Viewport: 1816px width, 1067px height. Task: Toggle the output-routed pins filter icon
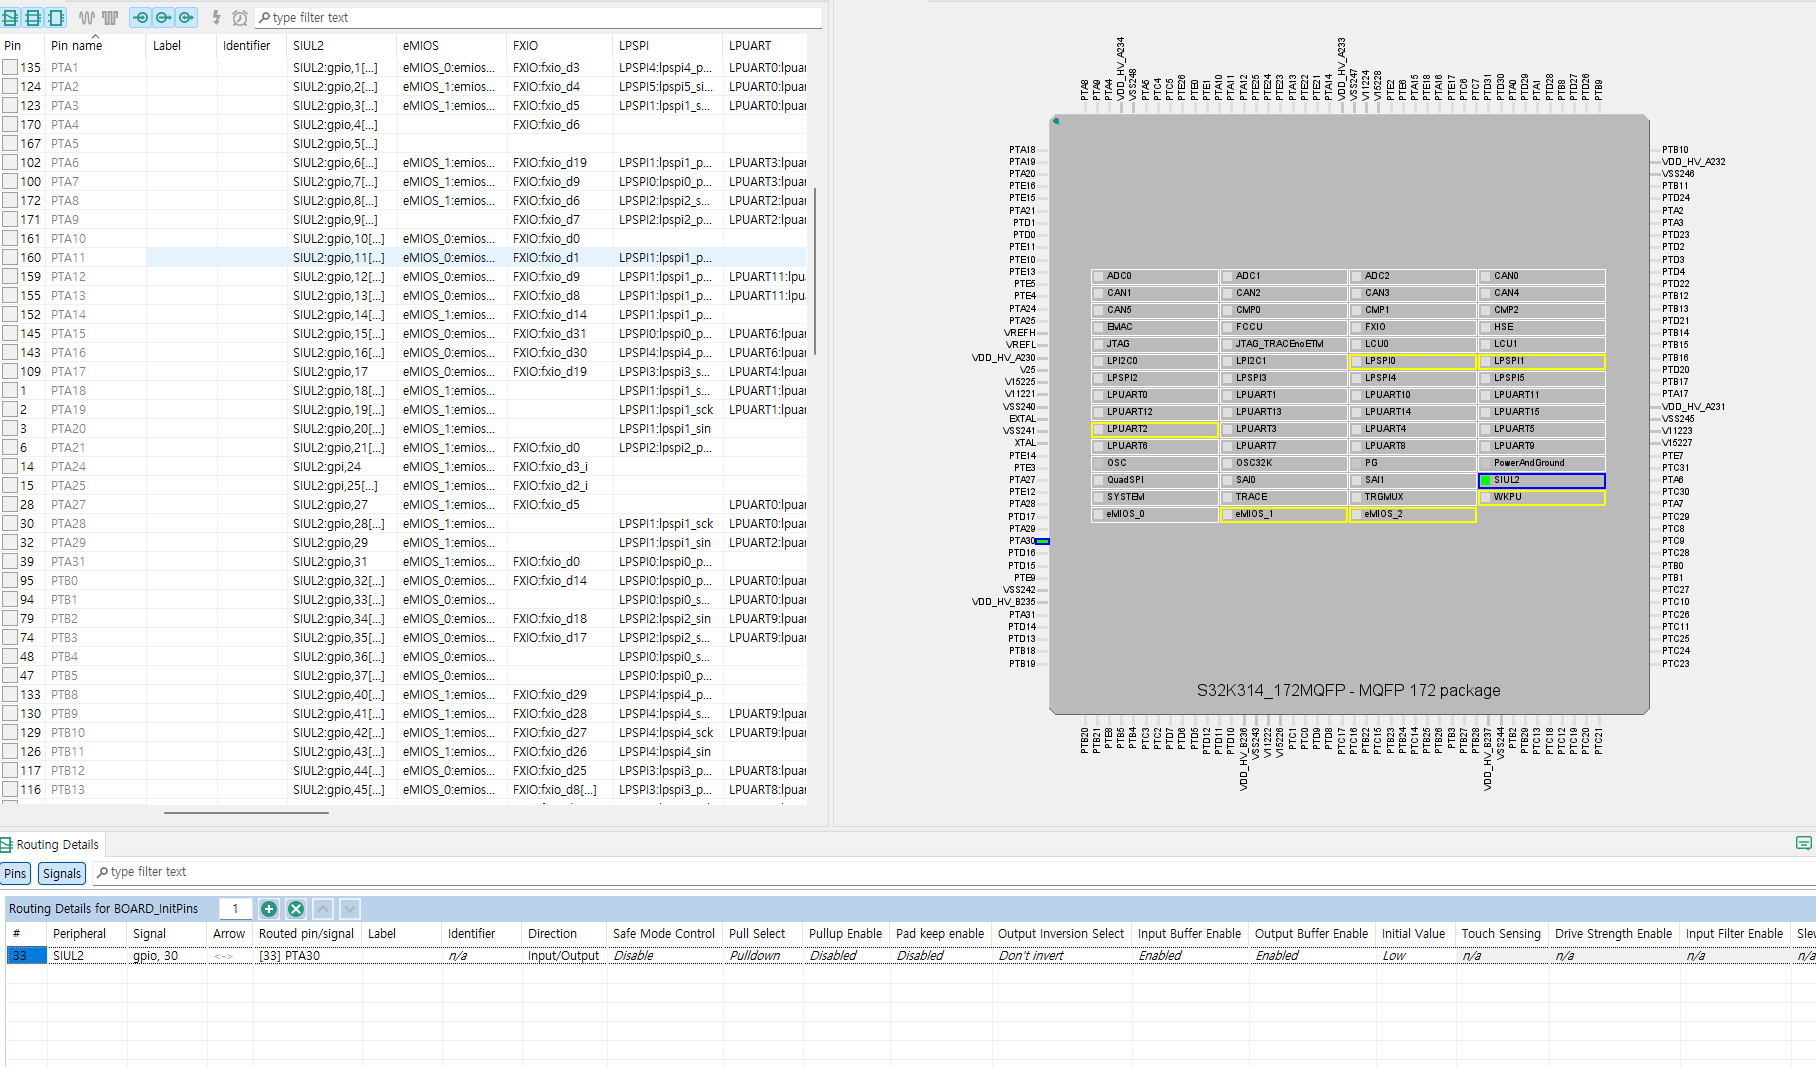pyautogui.click(x=163, y=17)
